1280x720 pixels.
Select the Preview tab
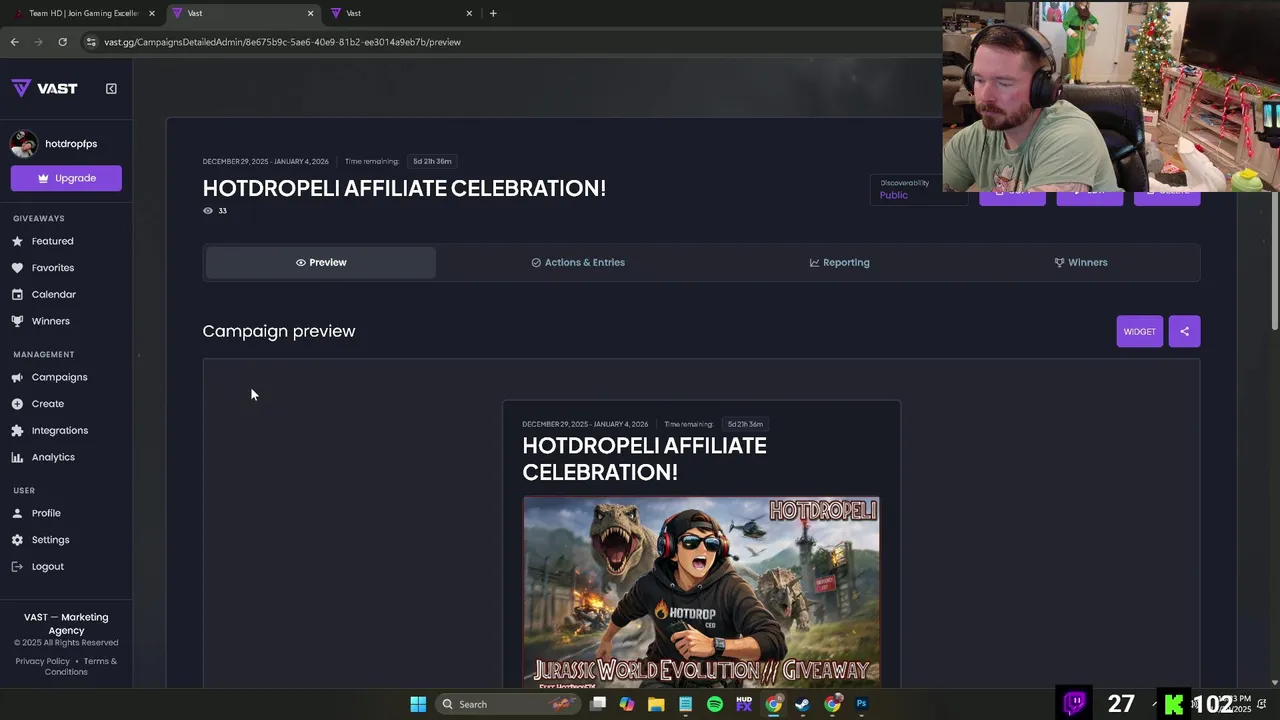pos(321,262)
